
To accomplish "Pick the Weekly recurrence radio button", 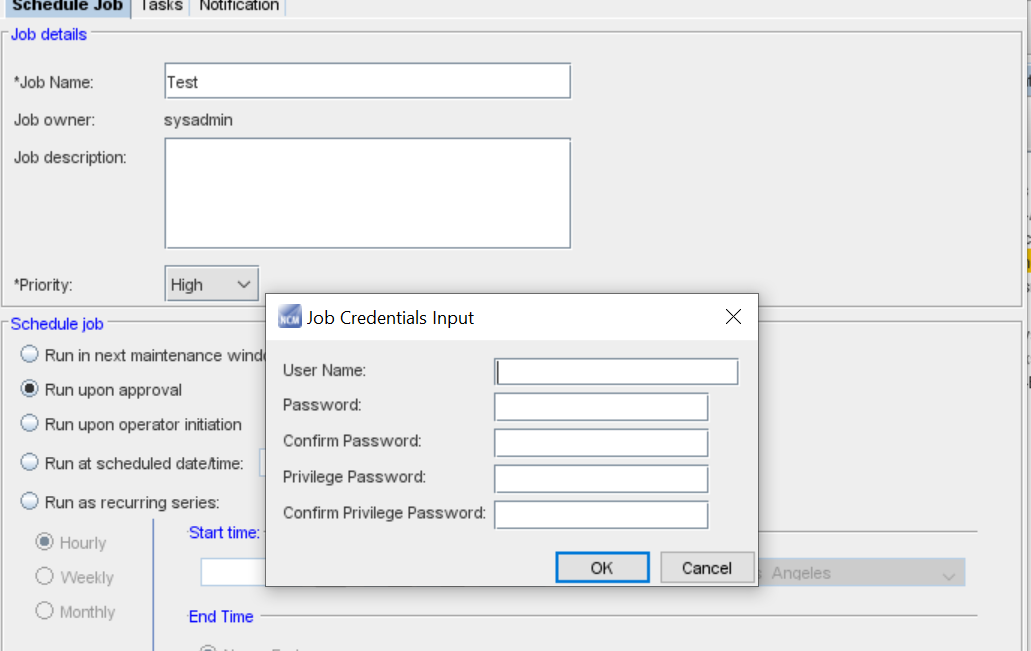I will [44, 577].
